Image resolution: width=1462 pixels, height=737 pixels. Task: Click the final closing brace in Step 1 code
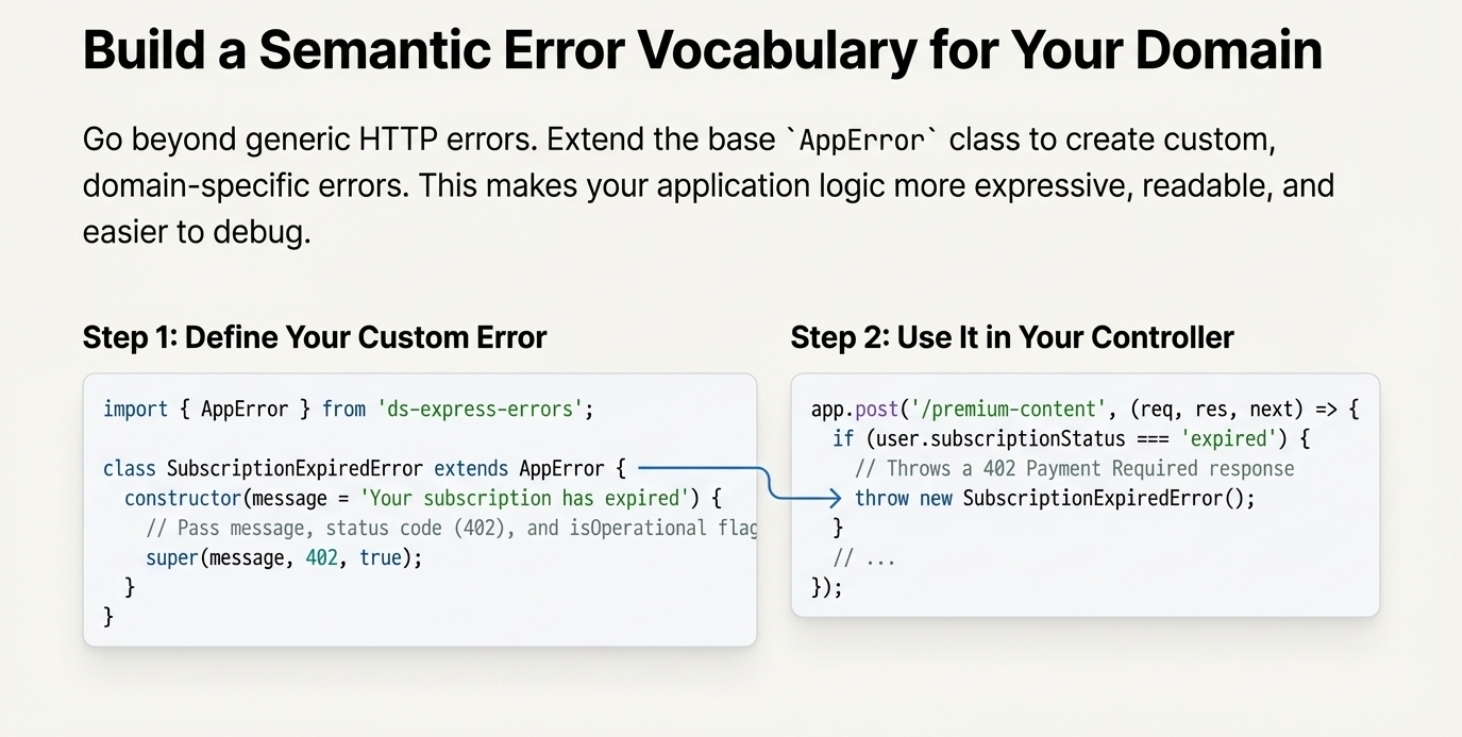click(108, 617)
